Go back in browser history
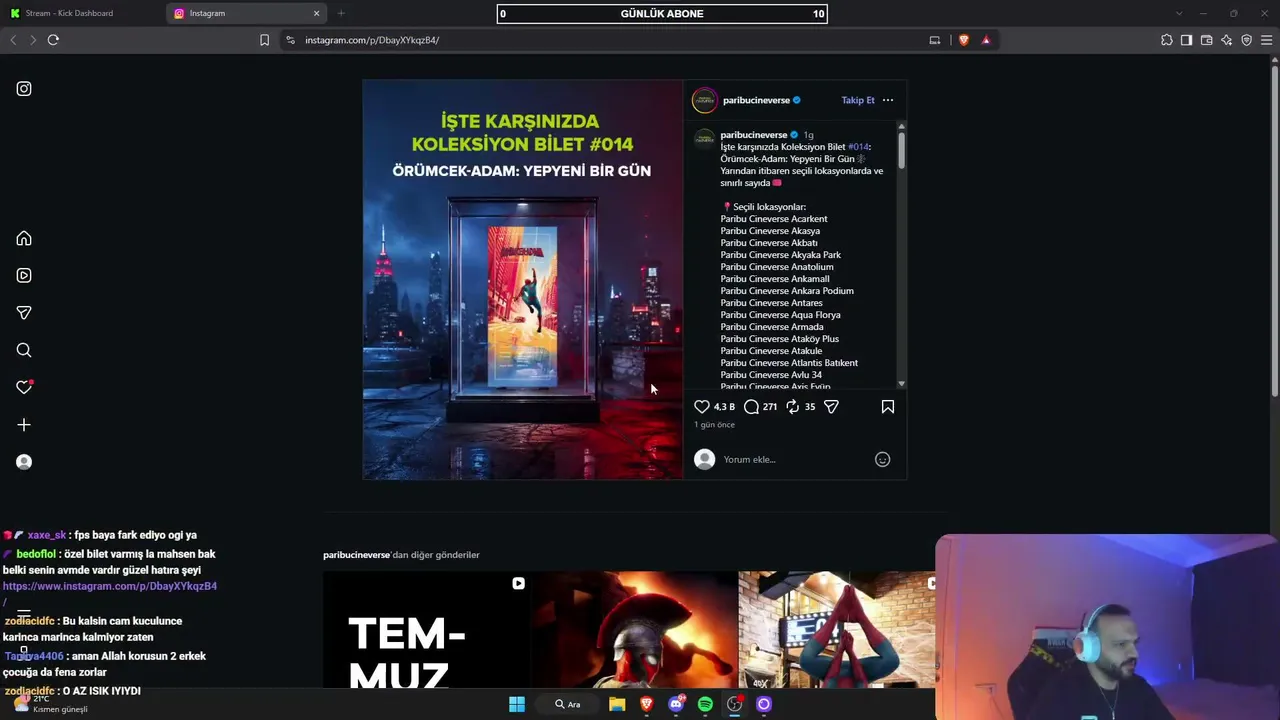 click(13, 40)
